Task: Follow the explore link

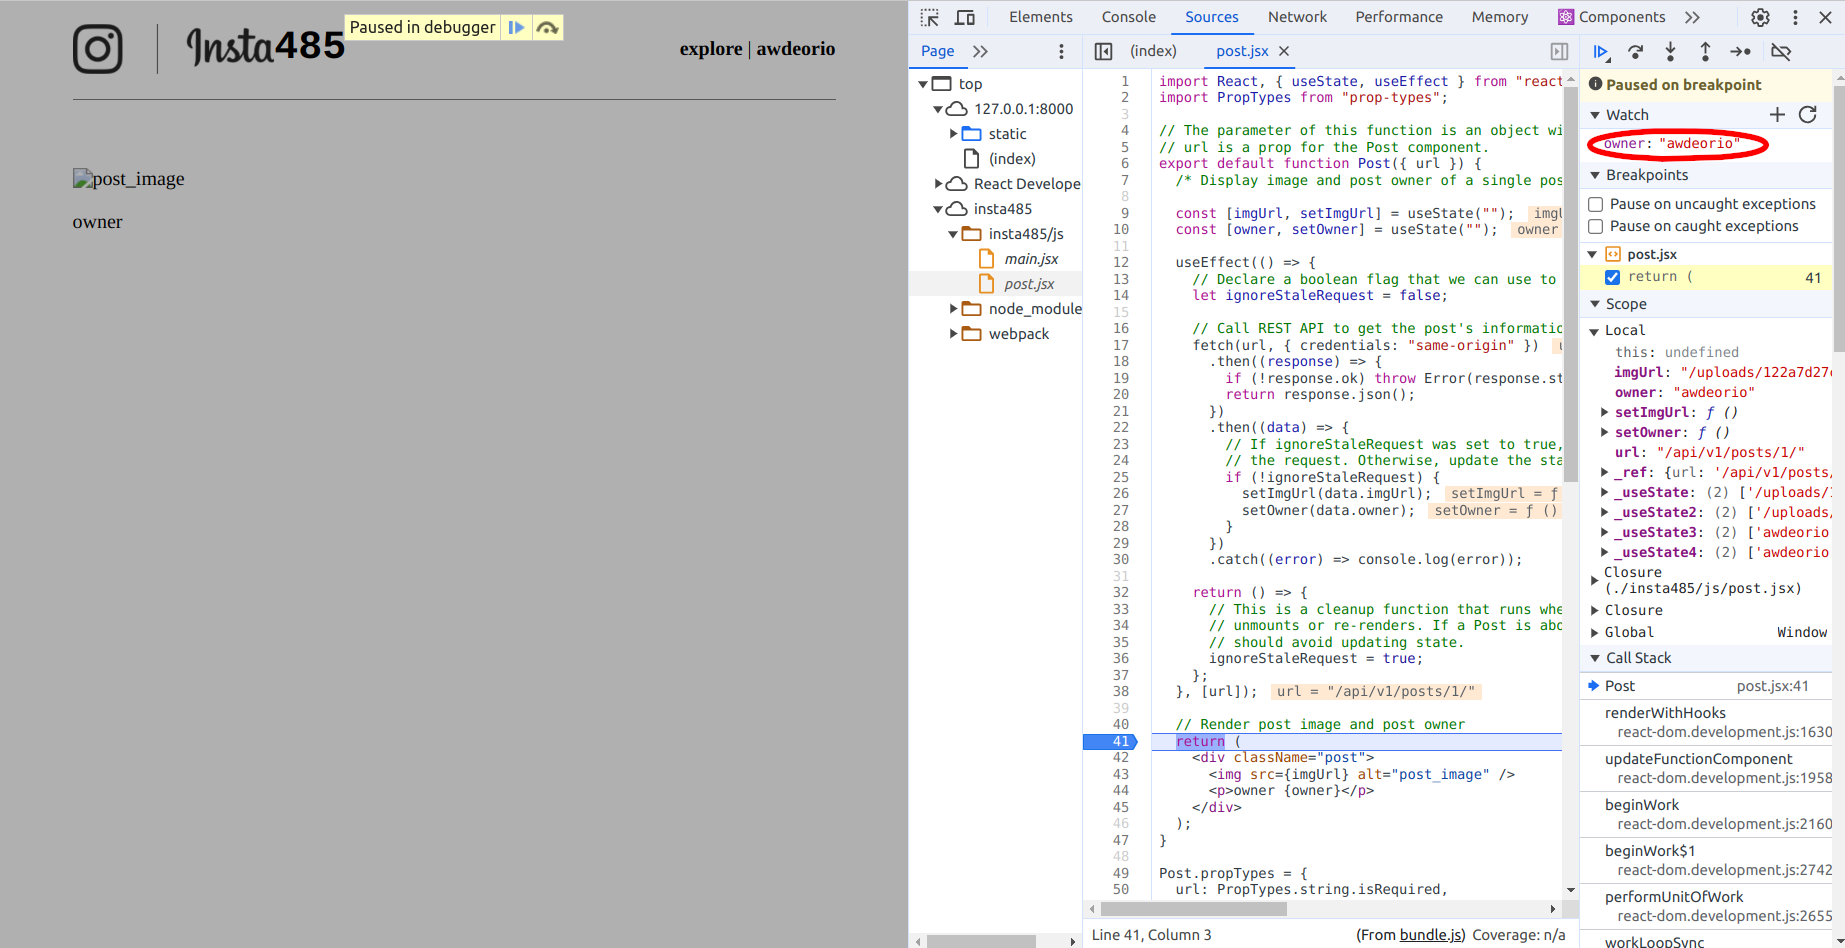Action: pyautogui.click(x=711, y=49)
